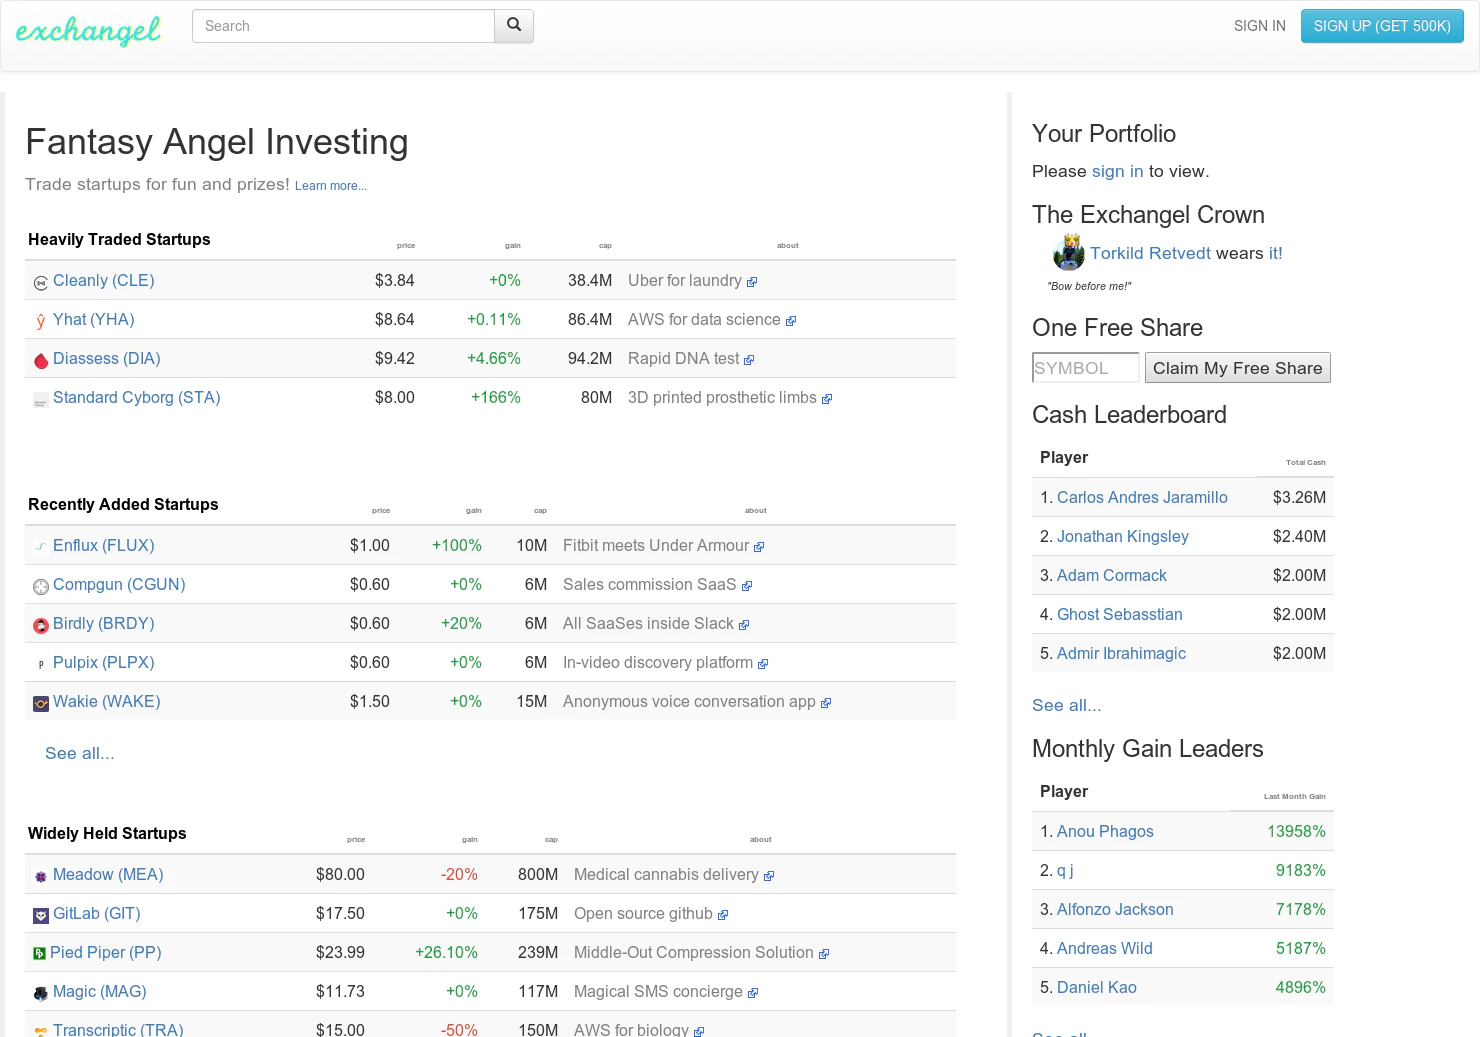1480x1037 pixels.
Task: Click the Pulpix logo icon
Action: click(41, 665)
